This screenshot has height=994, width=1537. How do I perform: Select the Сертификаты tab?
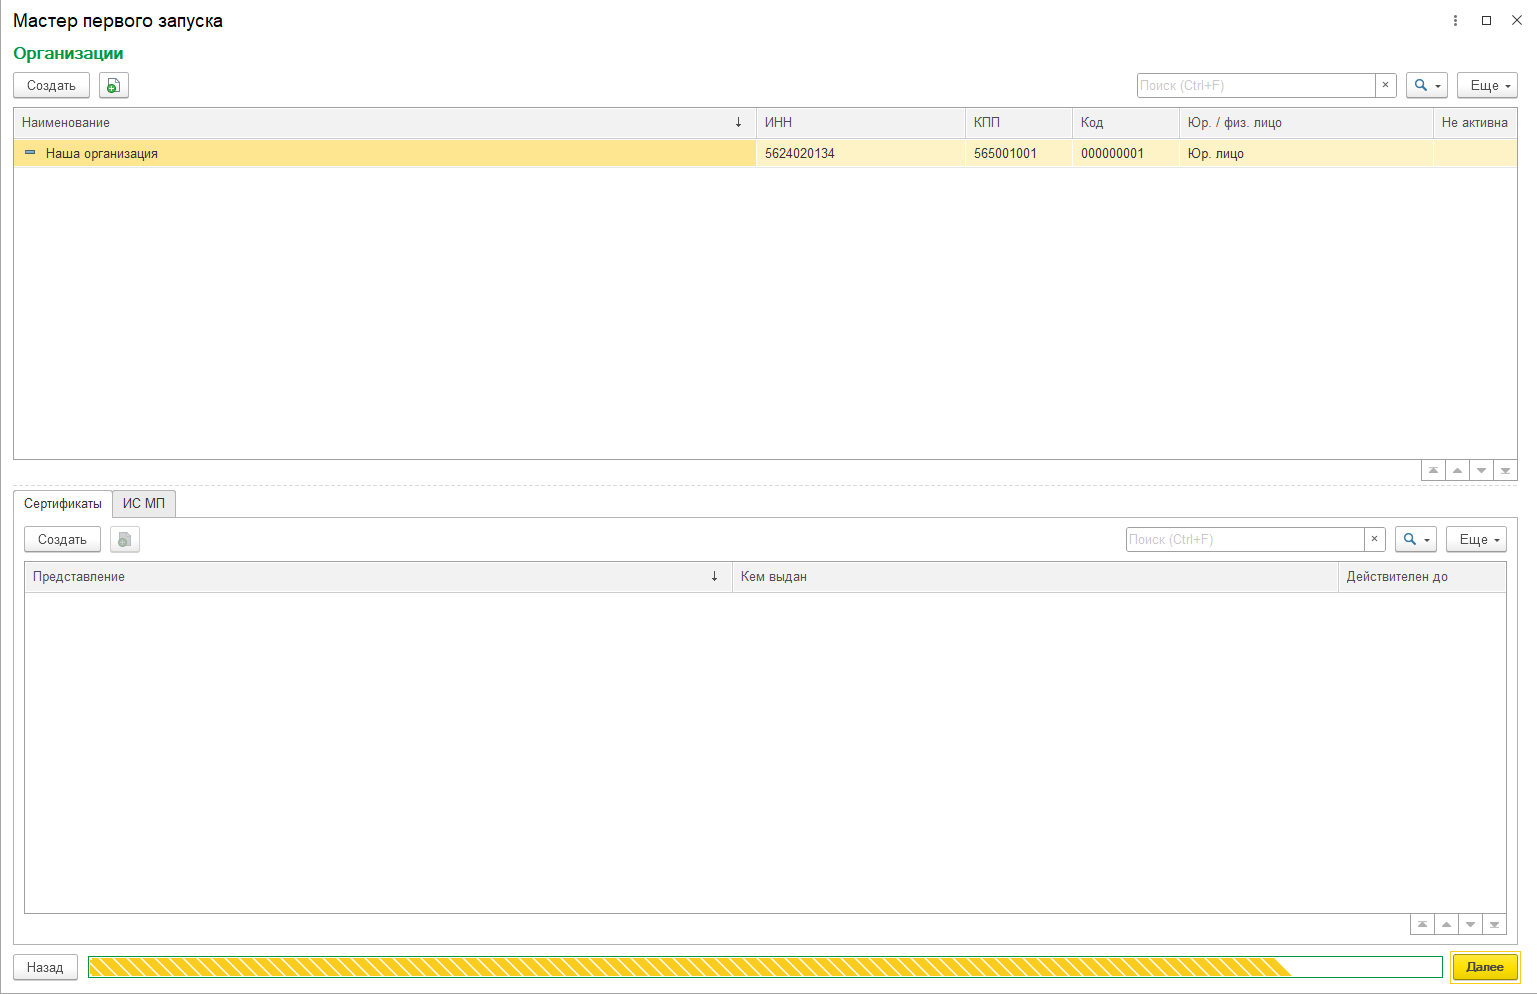(x=63, y=504)
